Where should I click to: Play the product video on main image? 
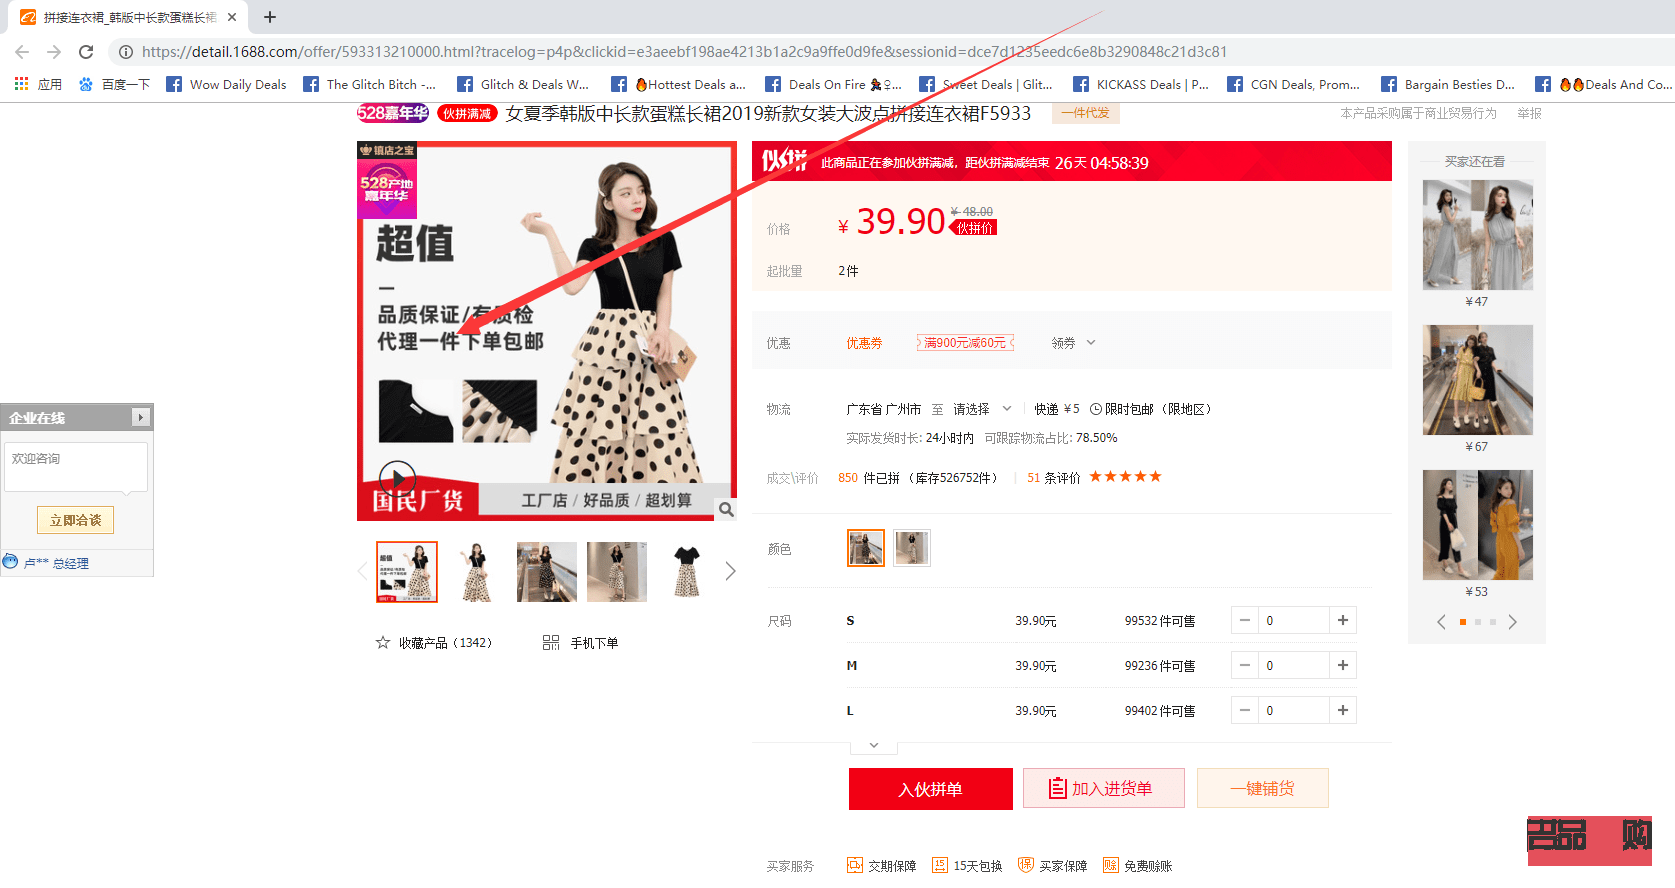[x=397, y=478]
